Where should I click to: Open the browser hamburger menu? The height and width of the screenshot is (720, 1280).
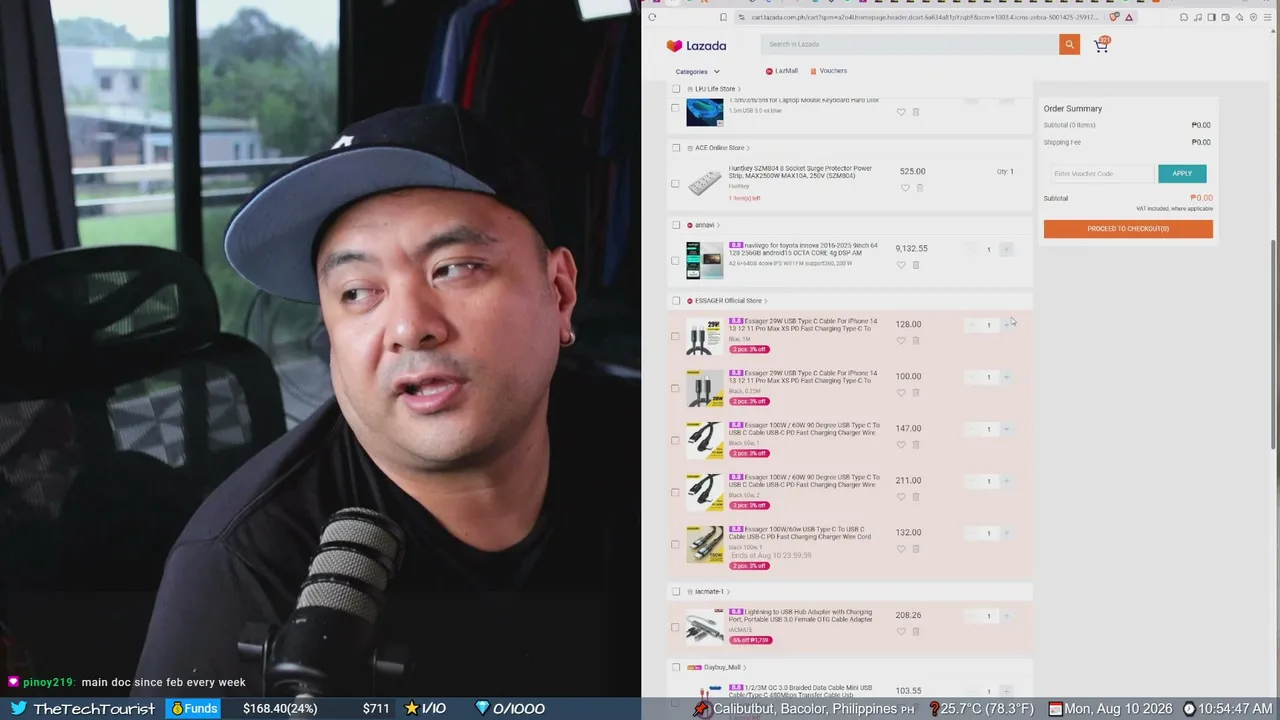(1267, 17)
